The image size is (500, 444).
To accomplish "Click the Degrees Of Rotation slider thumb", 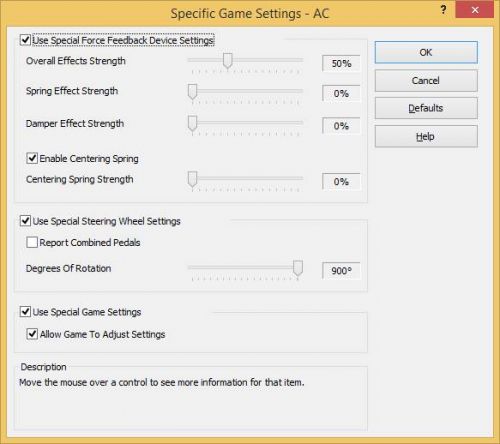I will 298,268.
